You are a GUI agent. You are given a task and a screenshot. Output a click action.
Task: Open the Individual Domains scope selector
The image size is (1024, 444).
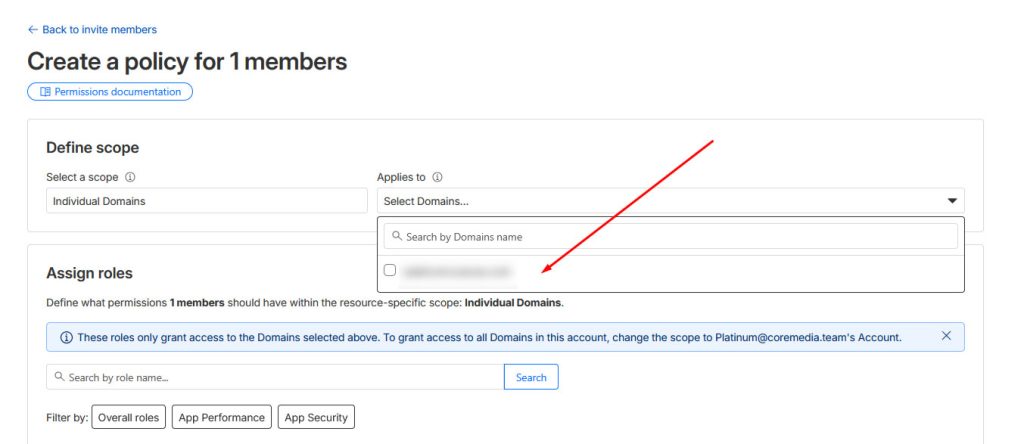point(207,201)
